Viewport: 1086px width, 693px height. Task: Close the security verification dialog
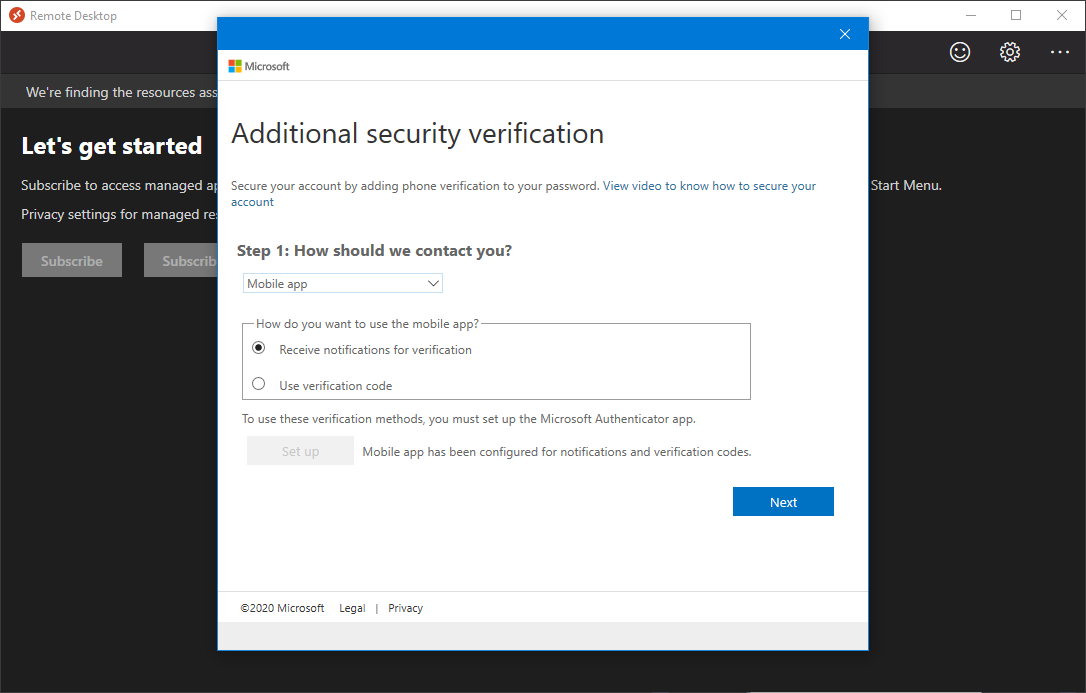point(844,34)
